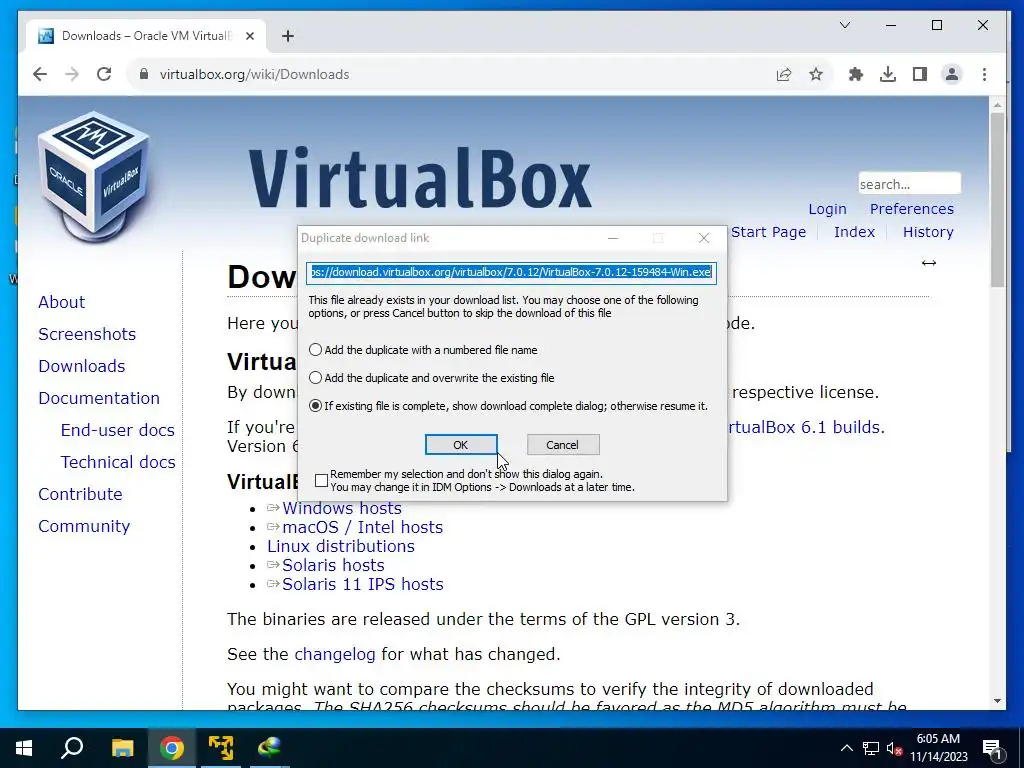Open the Windows Start menu
Screen dimensions: 1024x768
(24, 748)
